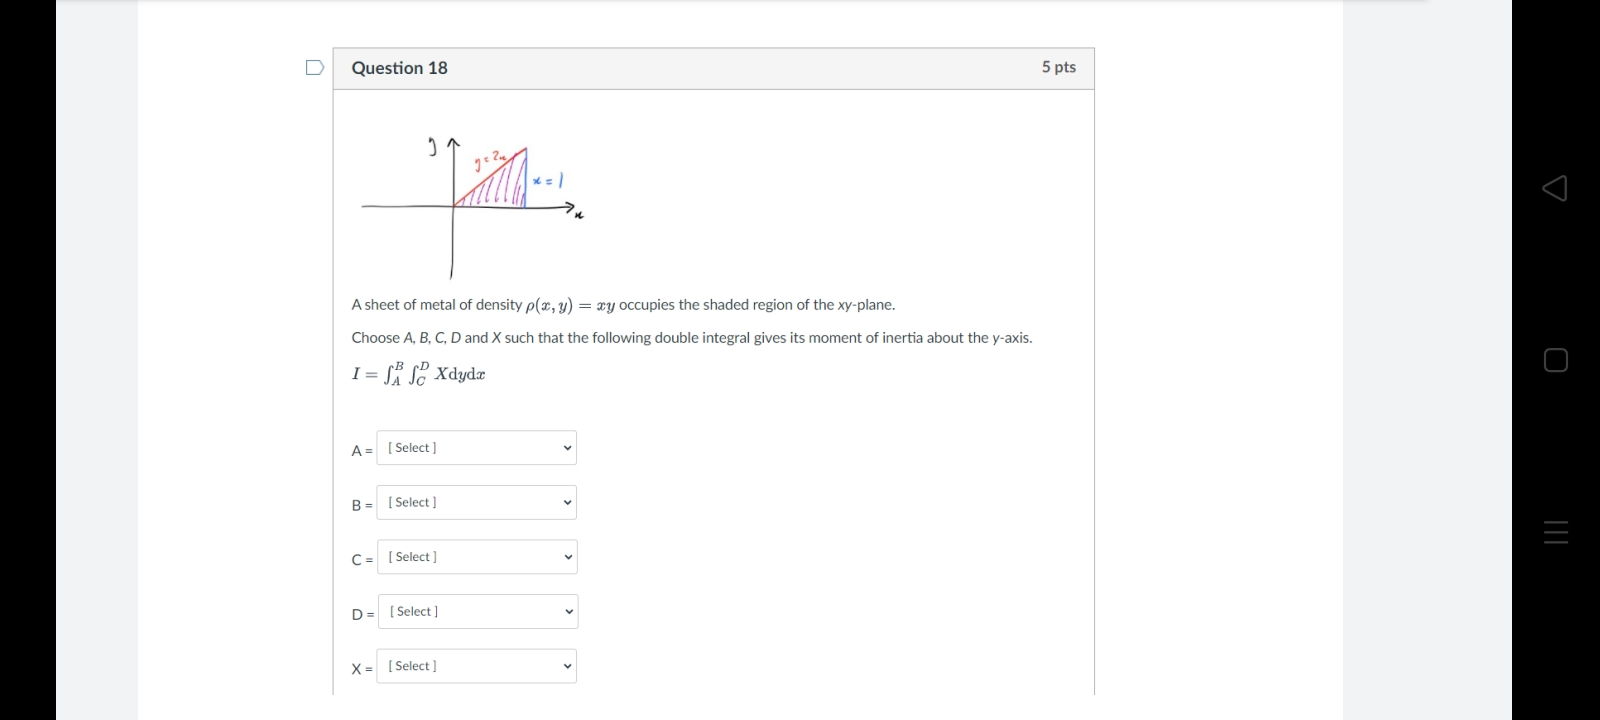The height and width of the screenshot is (720, 1600).
Task: Expand the X = answer choices
Action: click(476, 665)
